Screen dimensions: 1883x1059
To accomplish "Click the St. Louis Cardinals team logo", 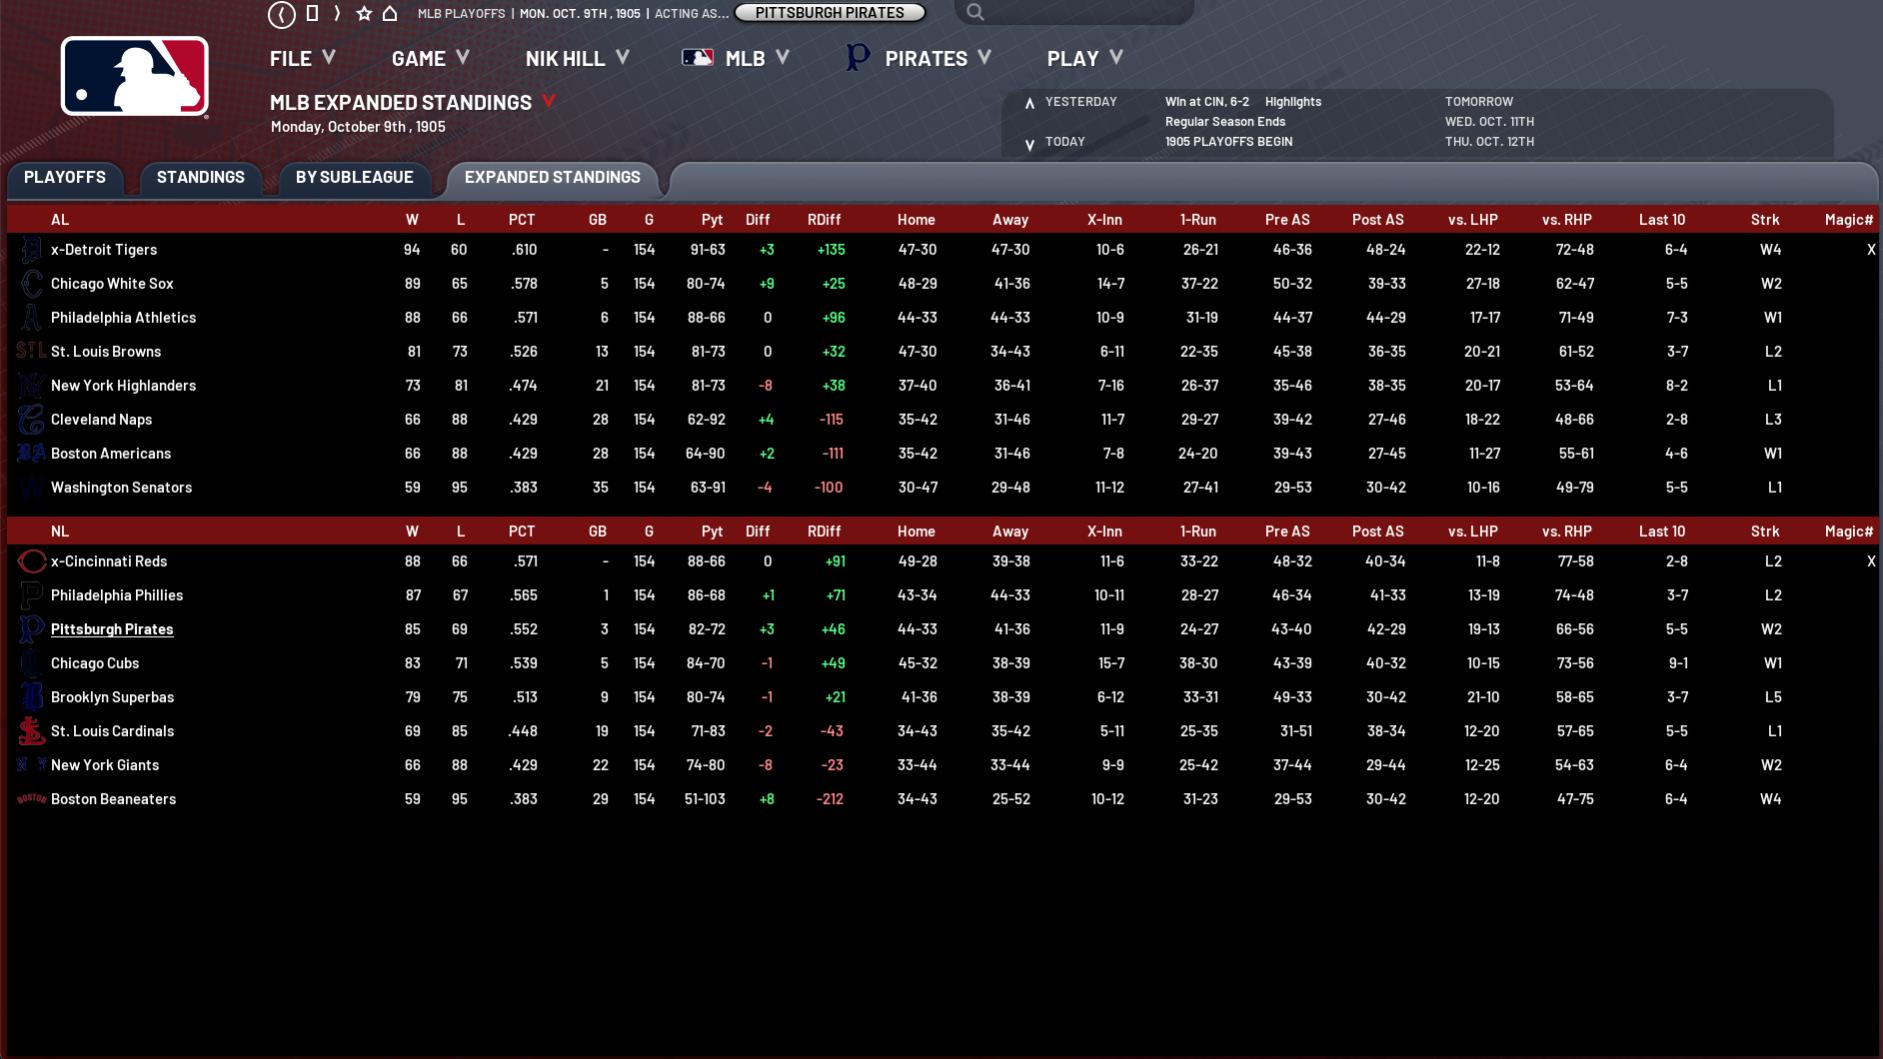I will [31, 732].
